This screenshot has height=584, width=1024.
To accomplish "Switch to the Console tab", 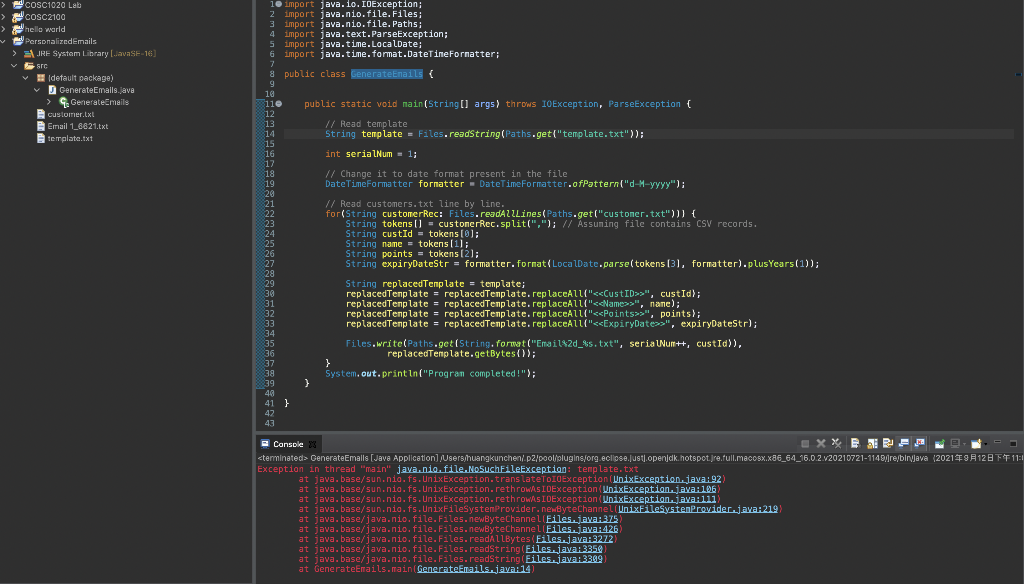I will click(289, 444).
